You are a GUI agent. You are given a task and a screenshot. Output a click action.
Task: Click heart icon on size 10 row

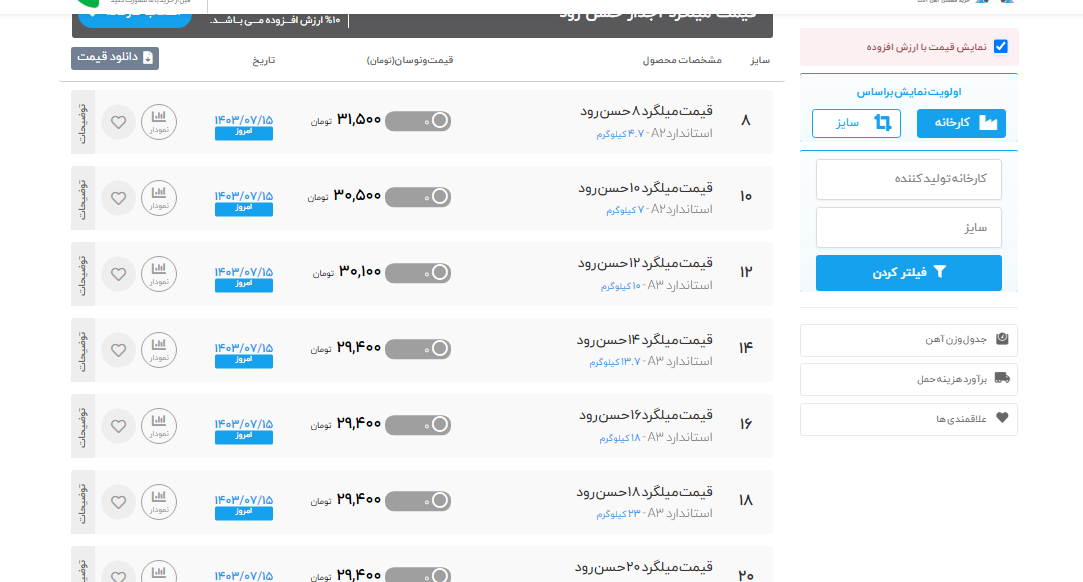pos(118,198)
